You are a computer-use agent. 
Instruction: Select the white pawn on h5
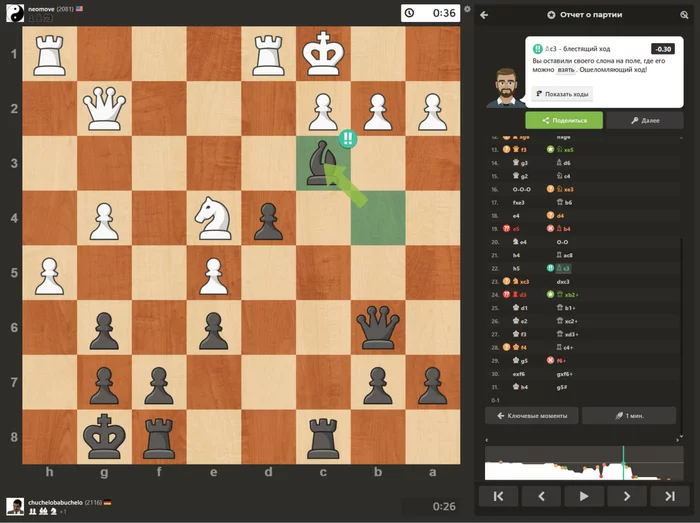tap(50, 275)
